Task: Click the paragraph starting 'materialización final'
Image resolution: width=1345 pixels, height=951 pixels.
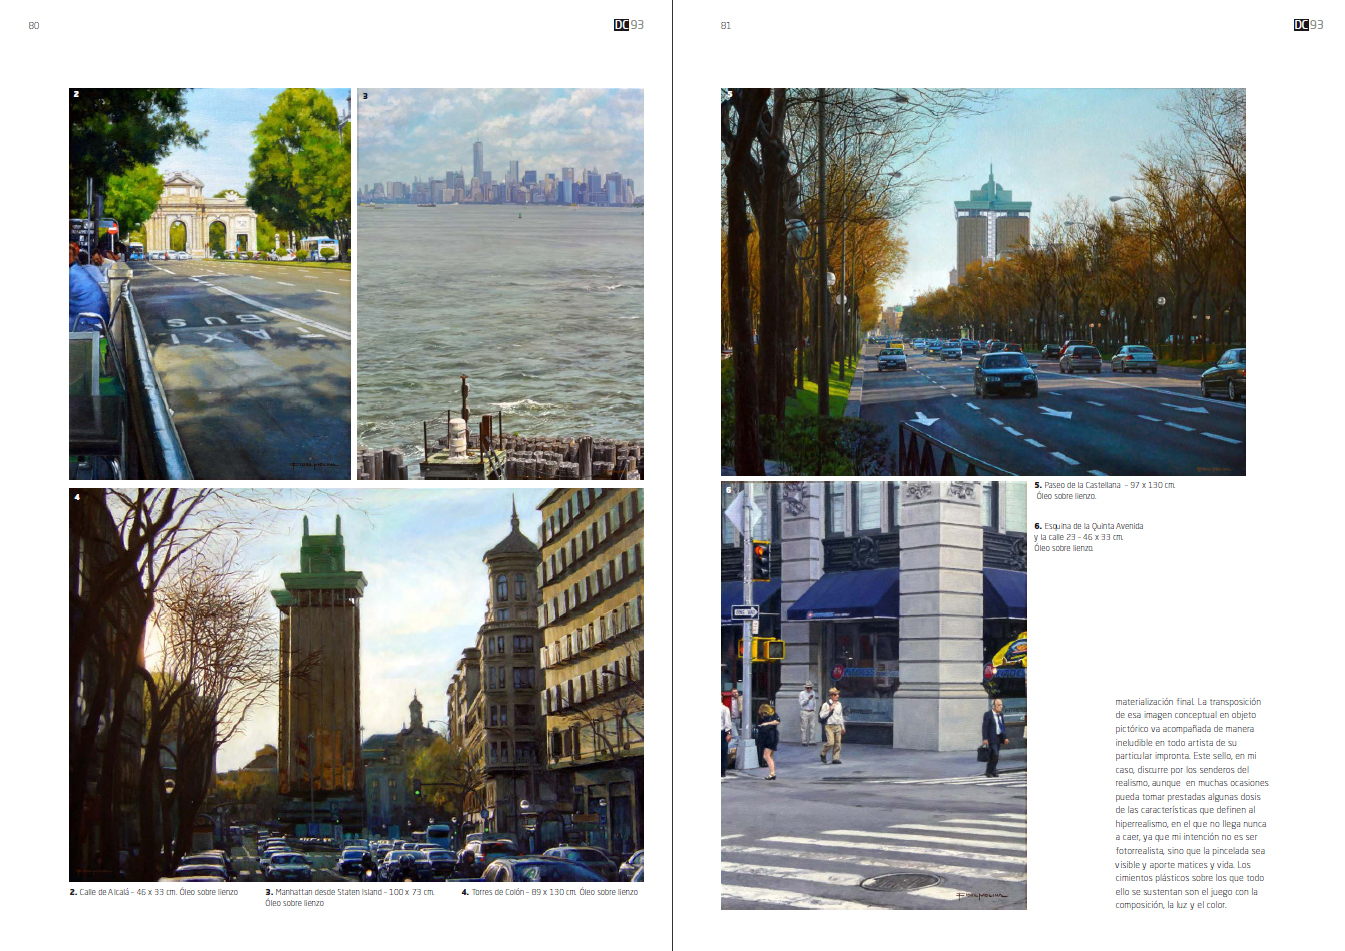Action: 1190,803
